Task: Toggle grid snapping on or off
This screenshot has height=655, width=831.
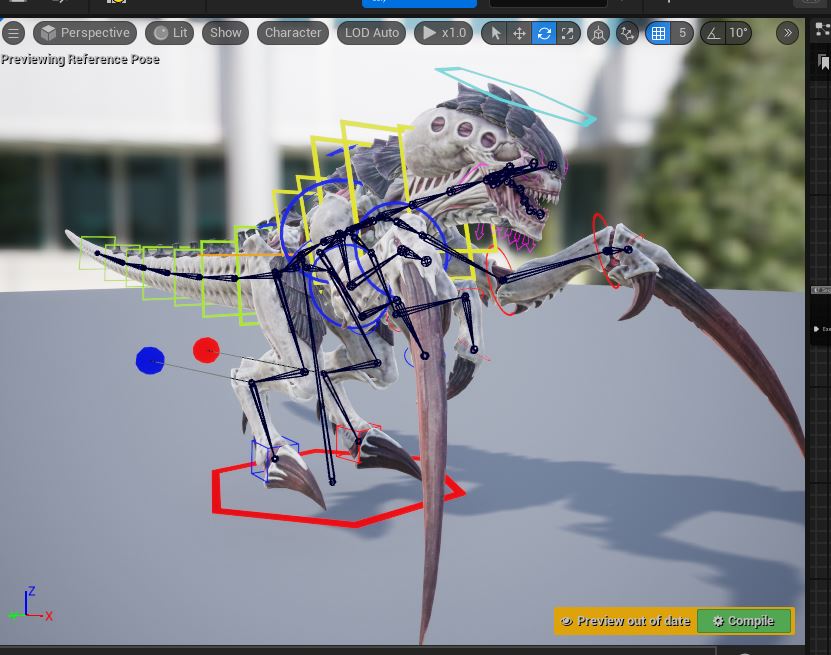Action: point(658,33)
